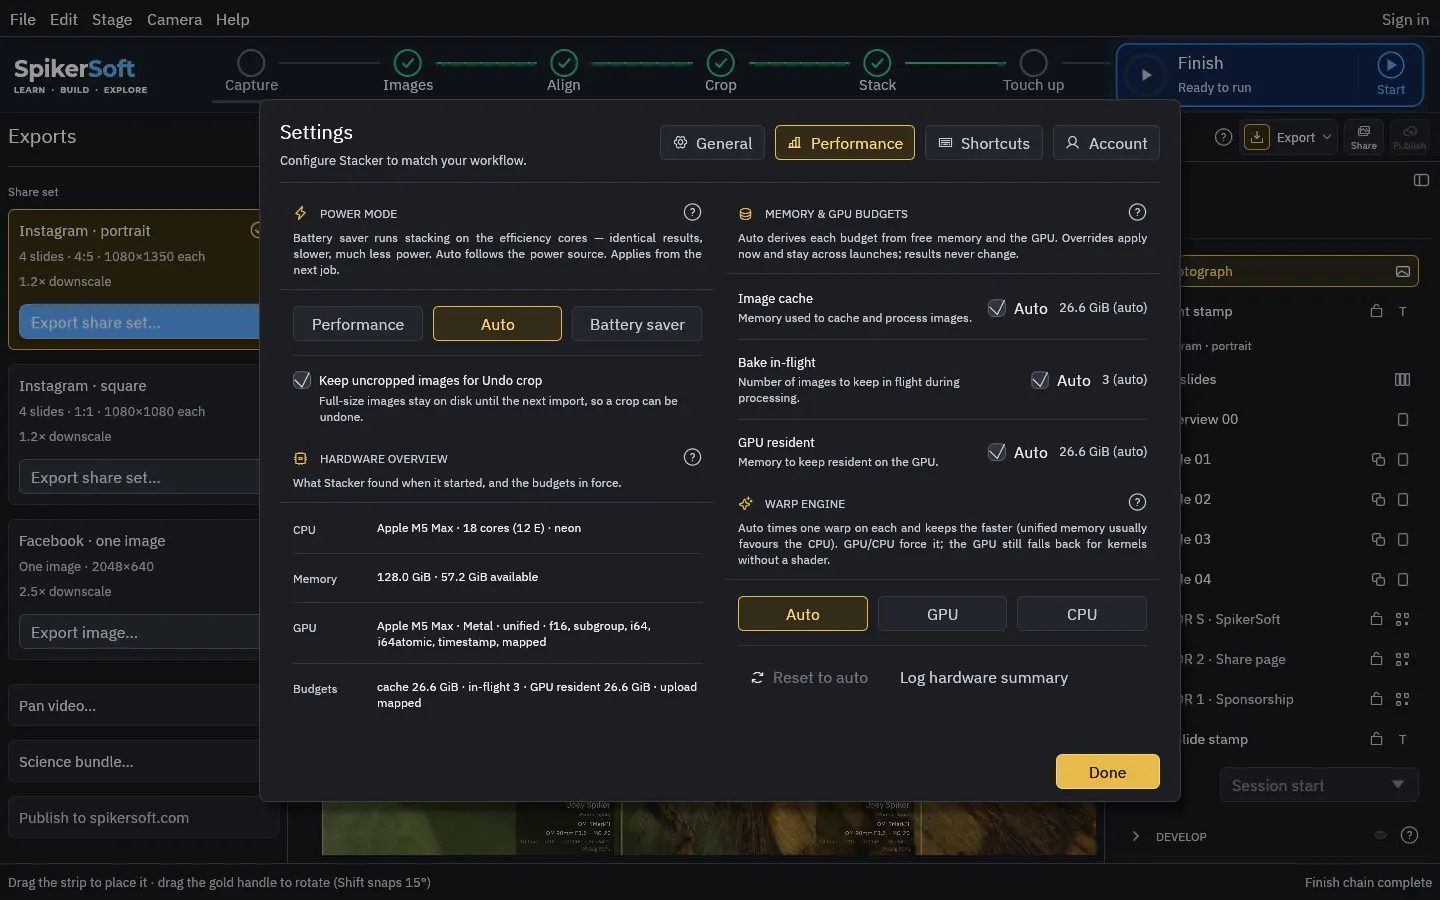Click the Warp Engine help icon

1137,502
